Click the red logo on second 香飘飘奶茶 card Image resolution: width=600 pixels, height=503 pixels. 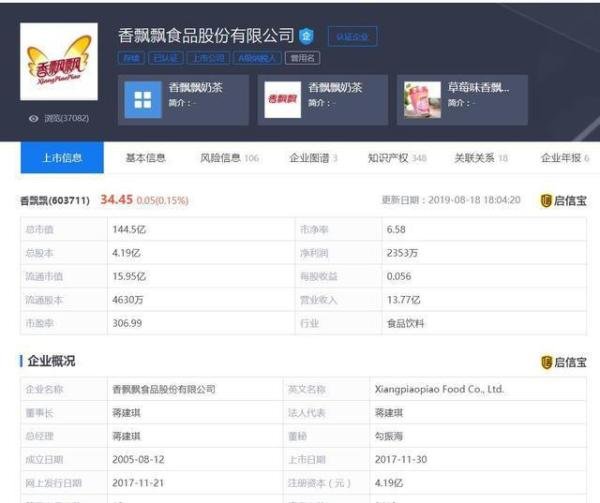(x=282, y=100)
